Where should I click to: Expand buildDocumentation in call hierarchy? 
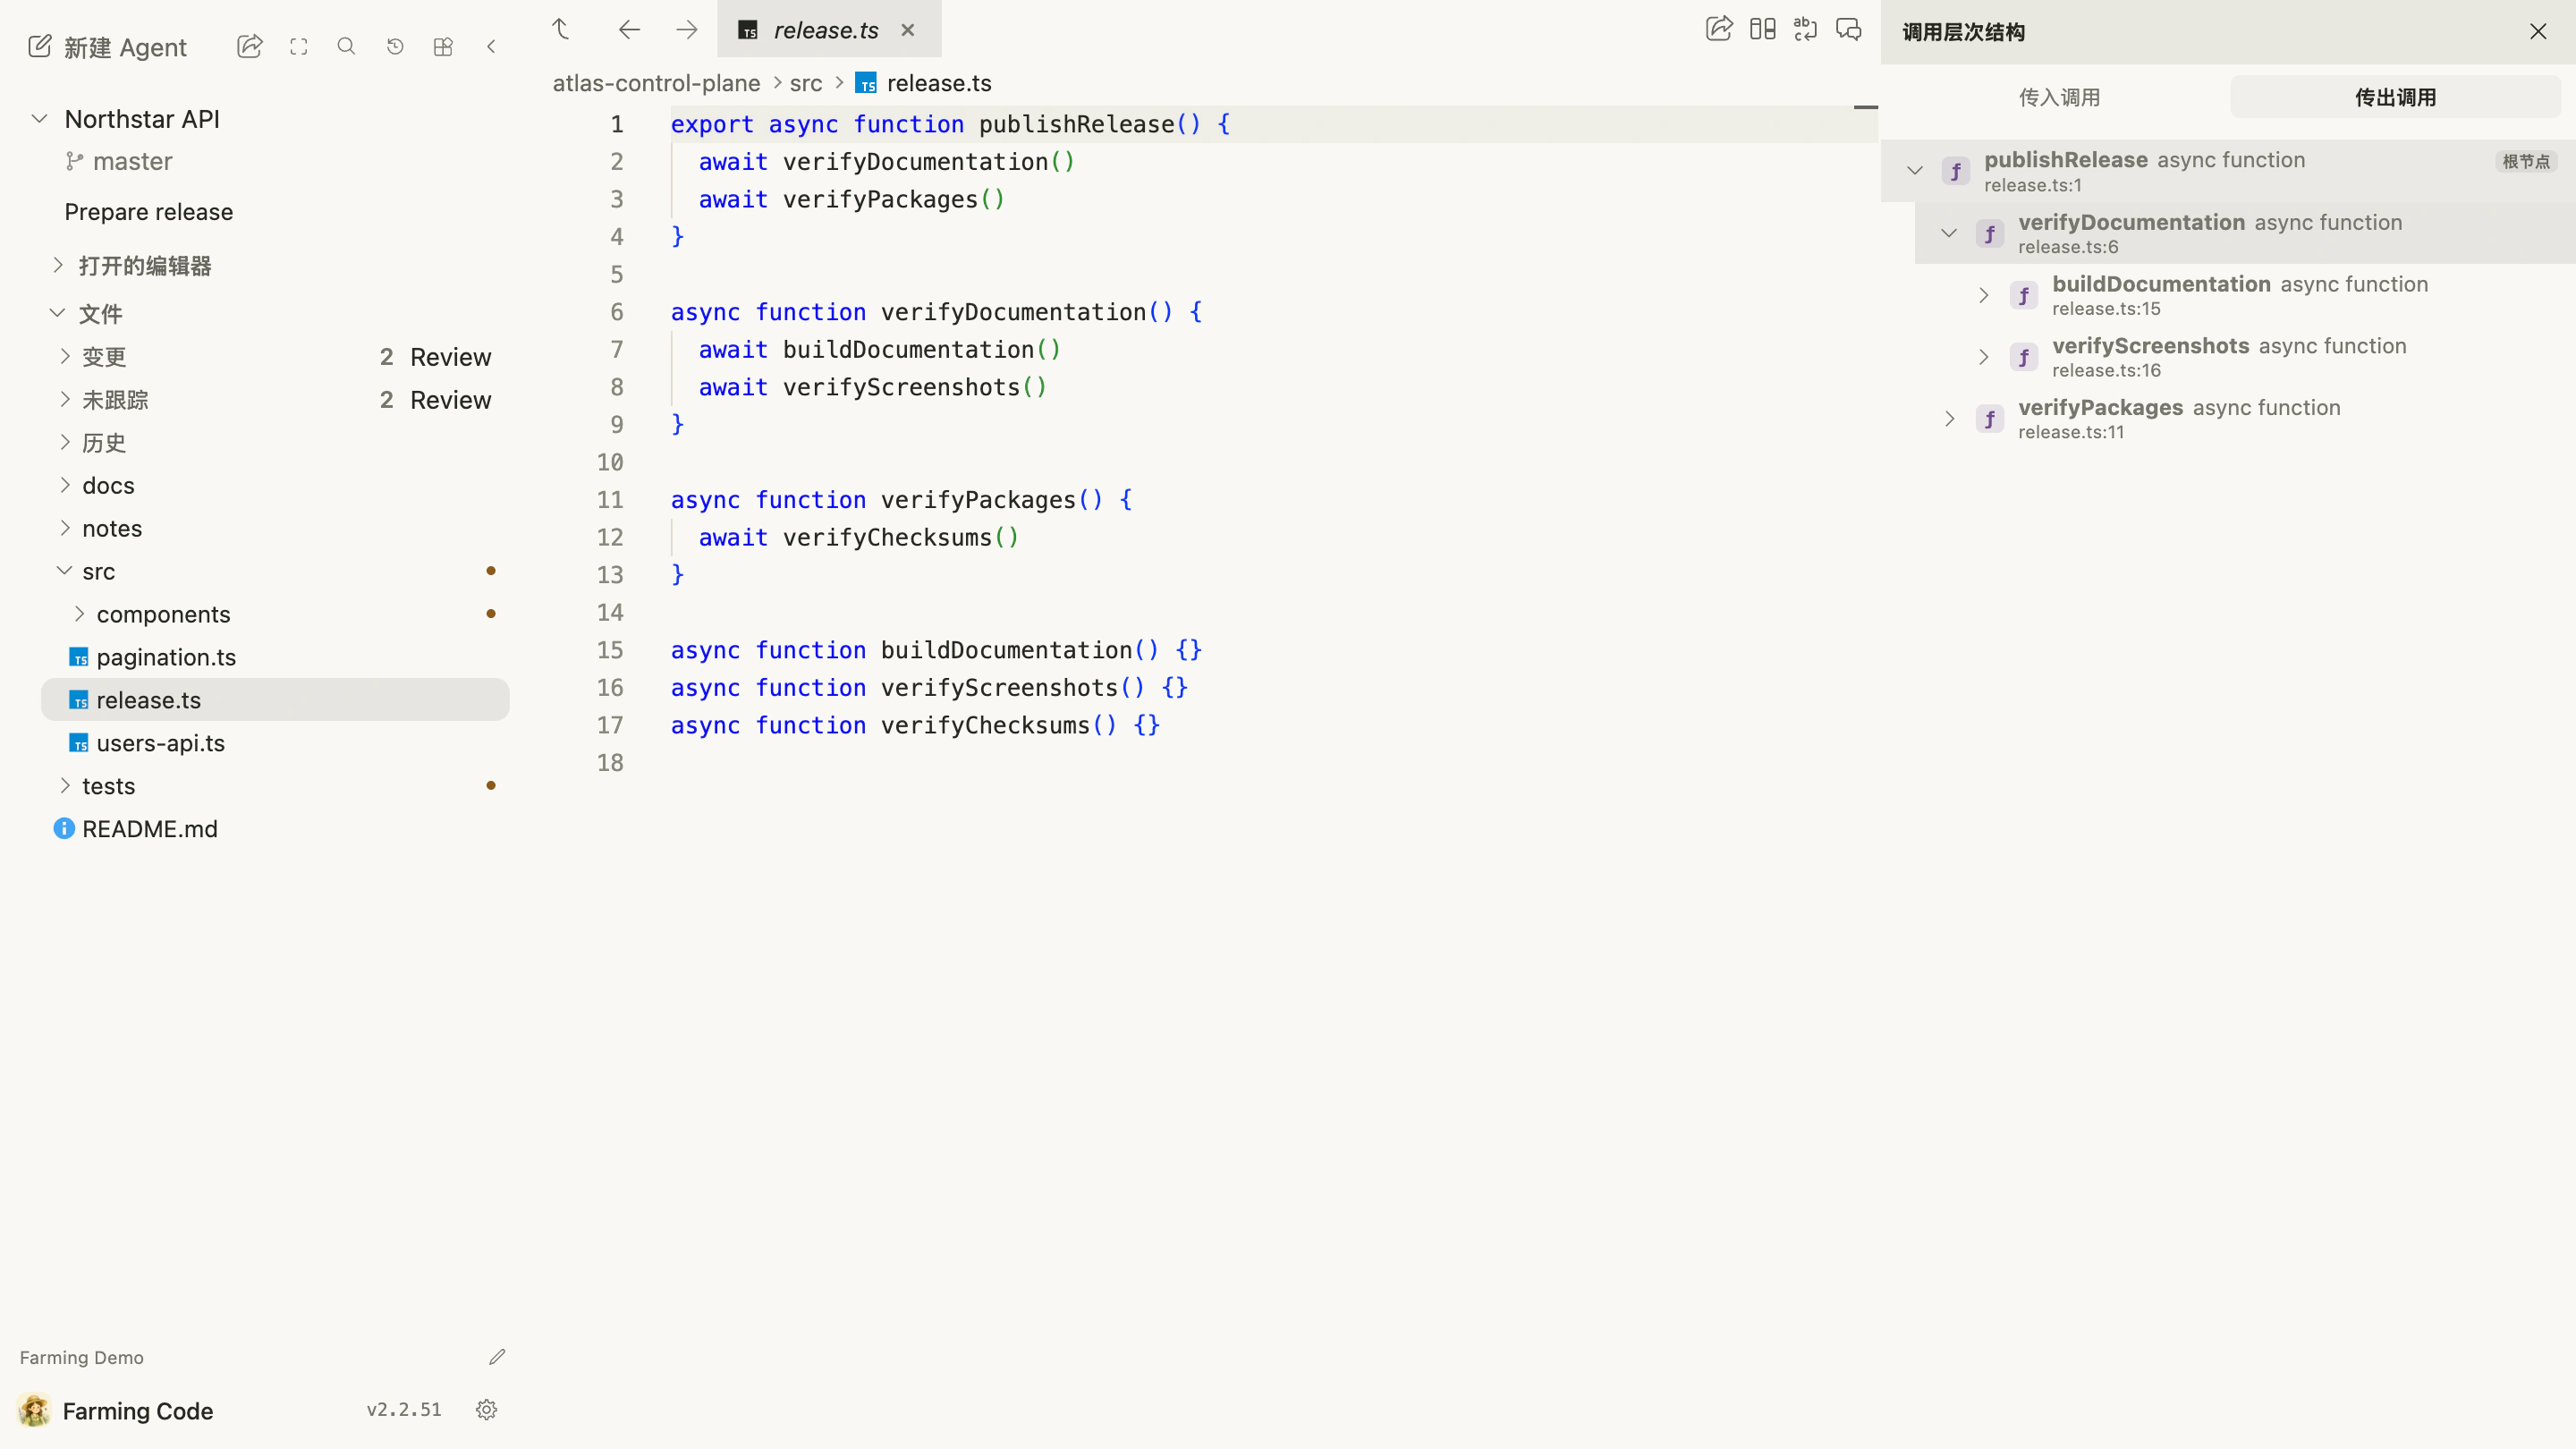click(x=1983, y=295)
